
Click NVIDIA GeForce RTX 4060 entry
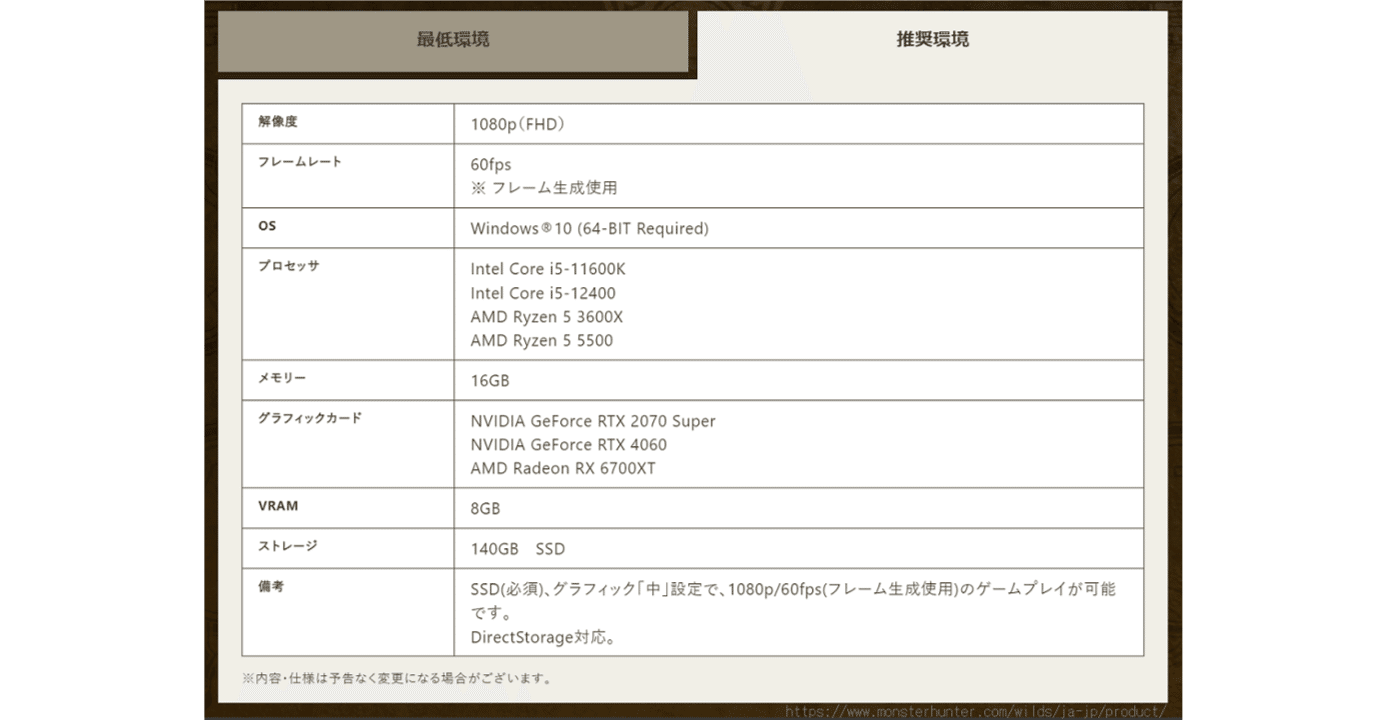pos(569,445)
